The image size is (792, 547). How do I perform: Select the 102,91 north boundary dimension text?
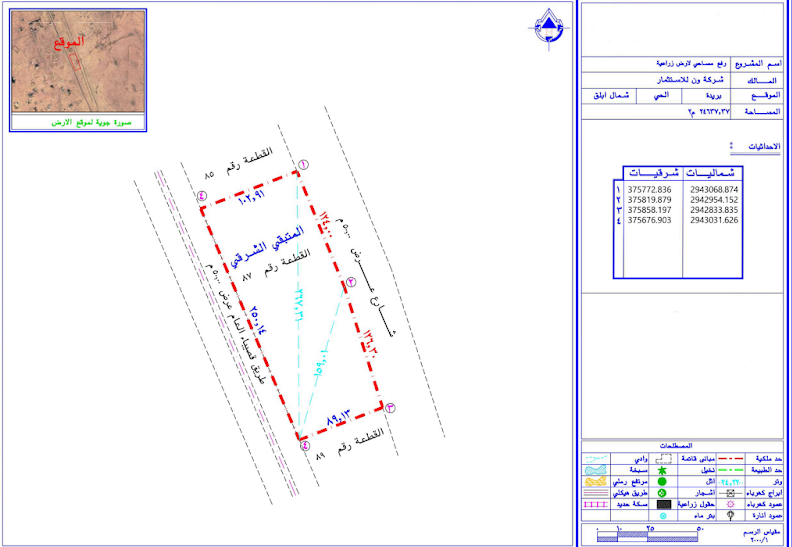[251, 199]
